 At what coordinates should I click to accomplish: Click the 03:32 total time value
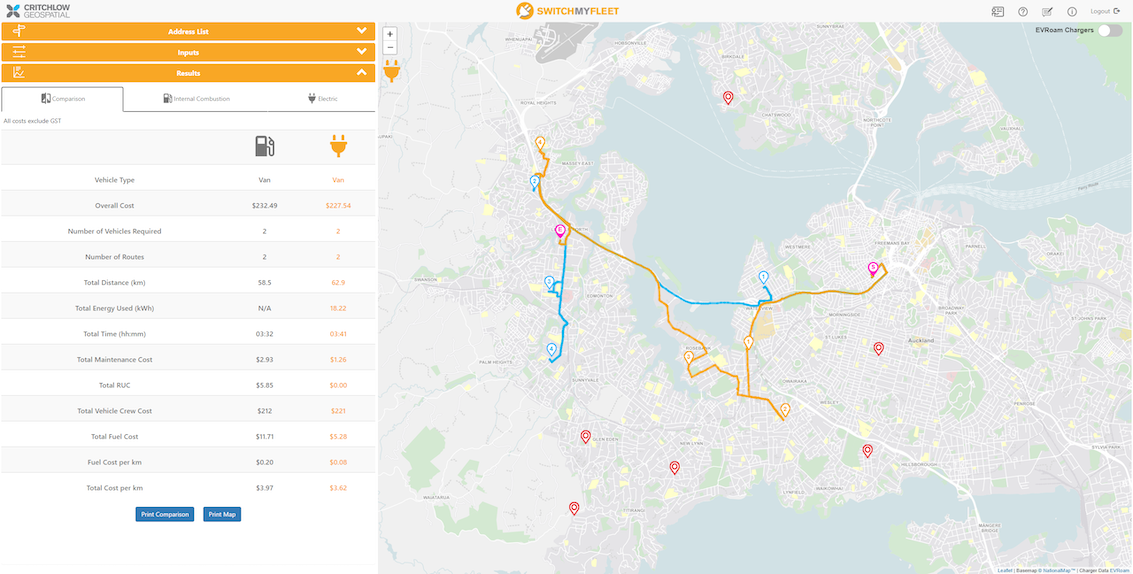(264, 334)
